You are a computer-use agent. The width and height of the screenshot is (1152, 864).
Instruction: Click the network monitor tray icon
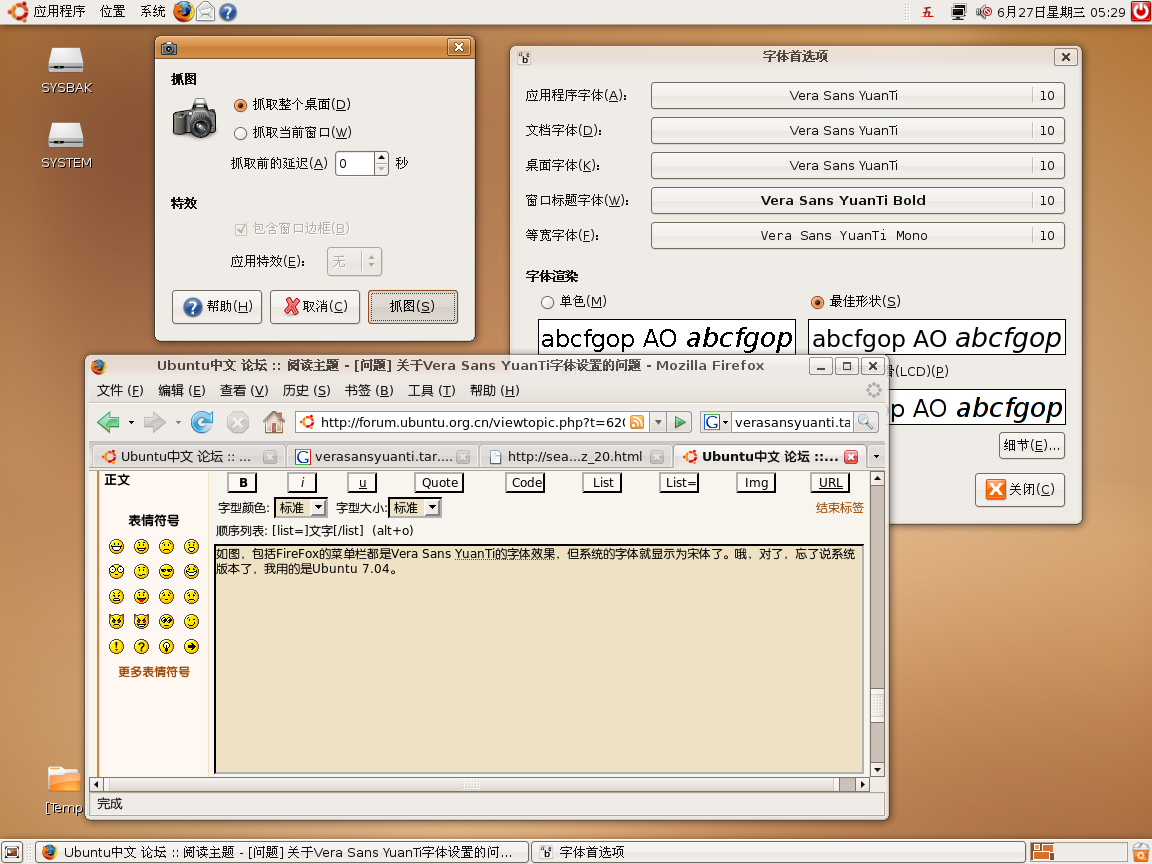coord(958,12)
